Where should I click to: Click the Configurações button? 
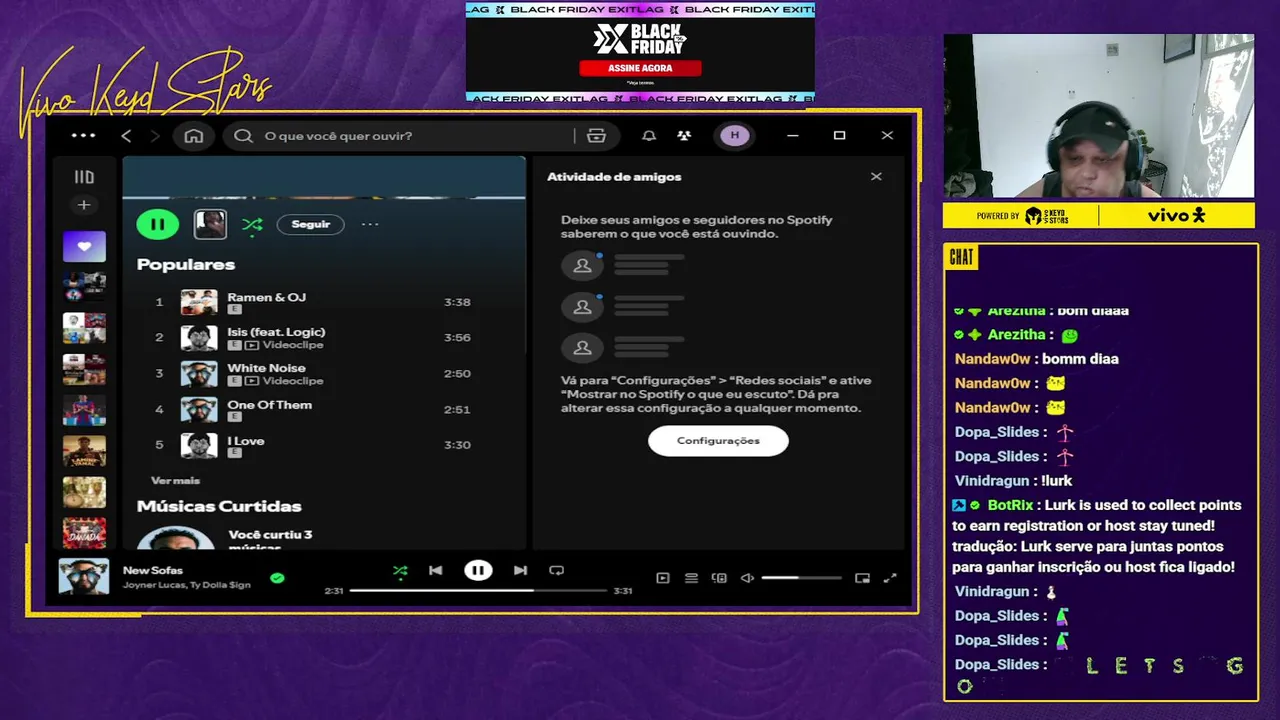click(718, 441)
